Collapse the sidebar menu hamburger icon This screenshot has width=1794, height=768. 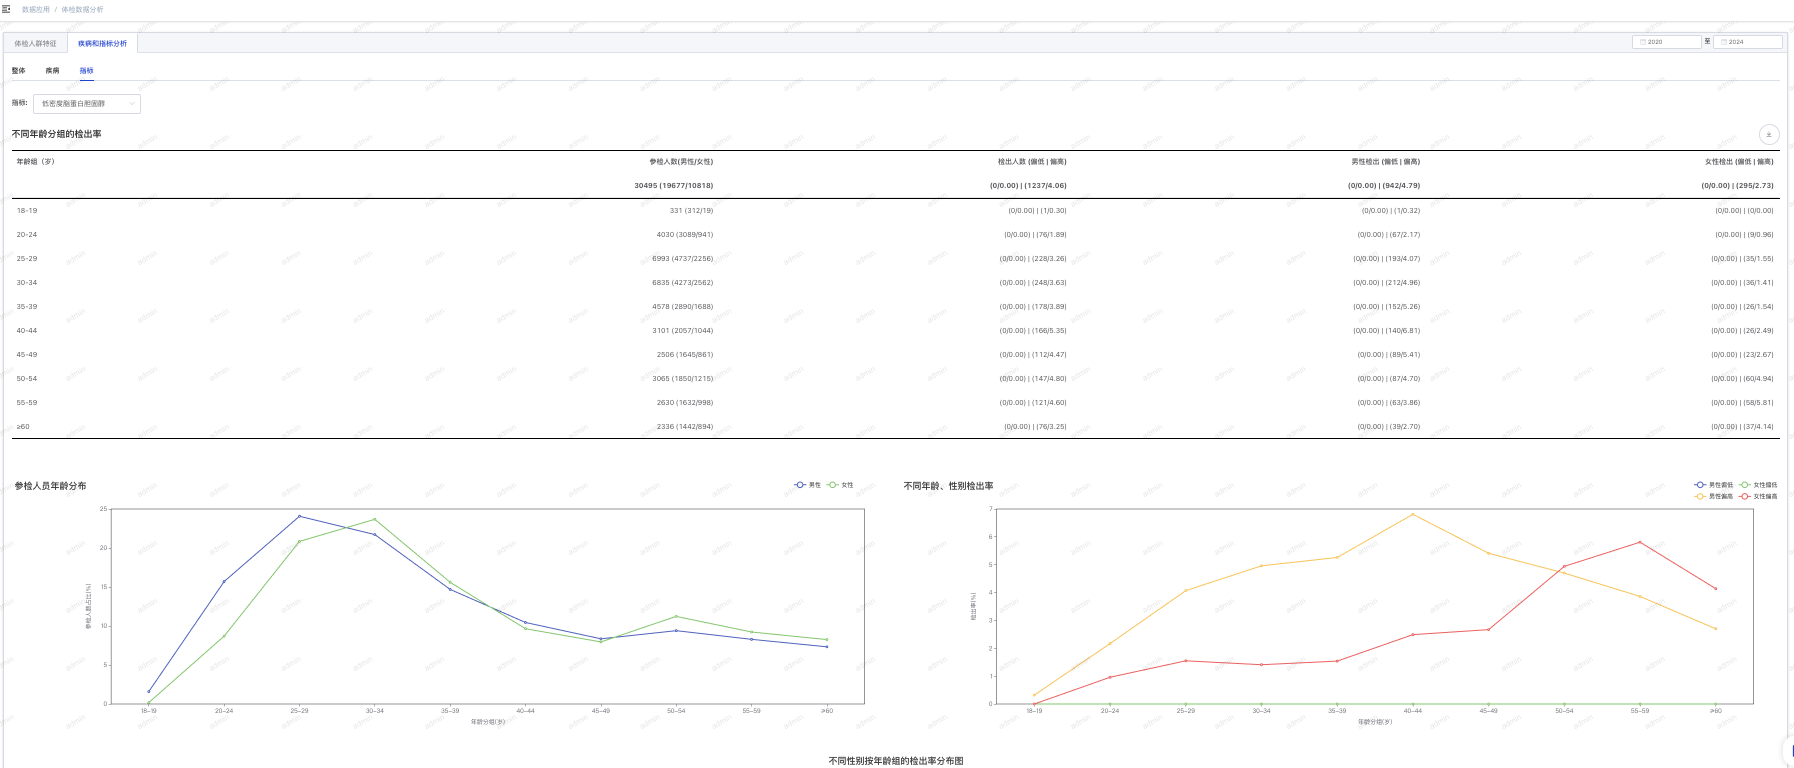[6, 9]
